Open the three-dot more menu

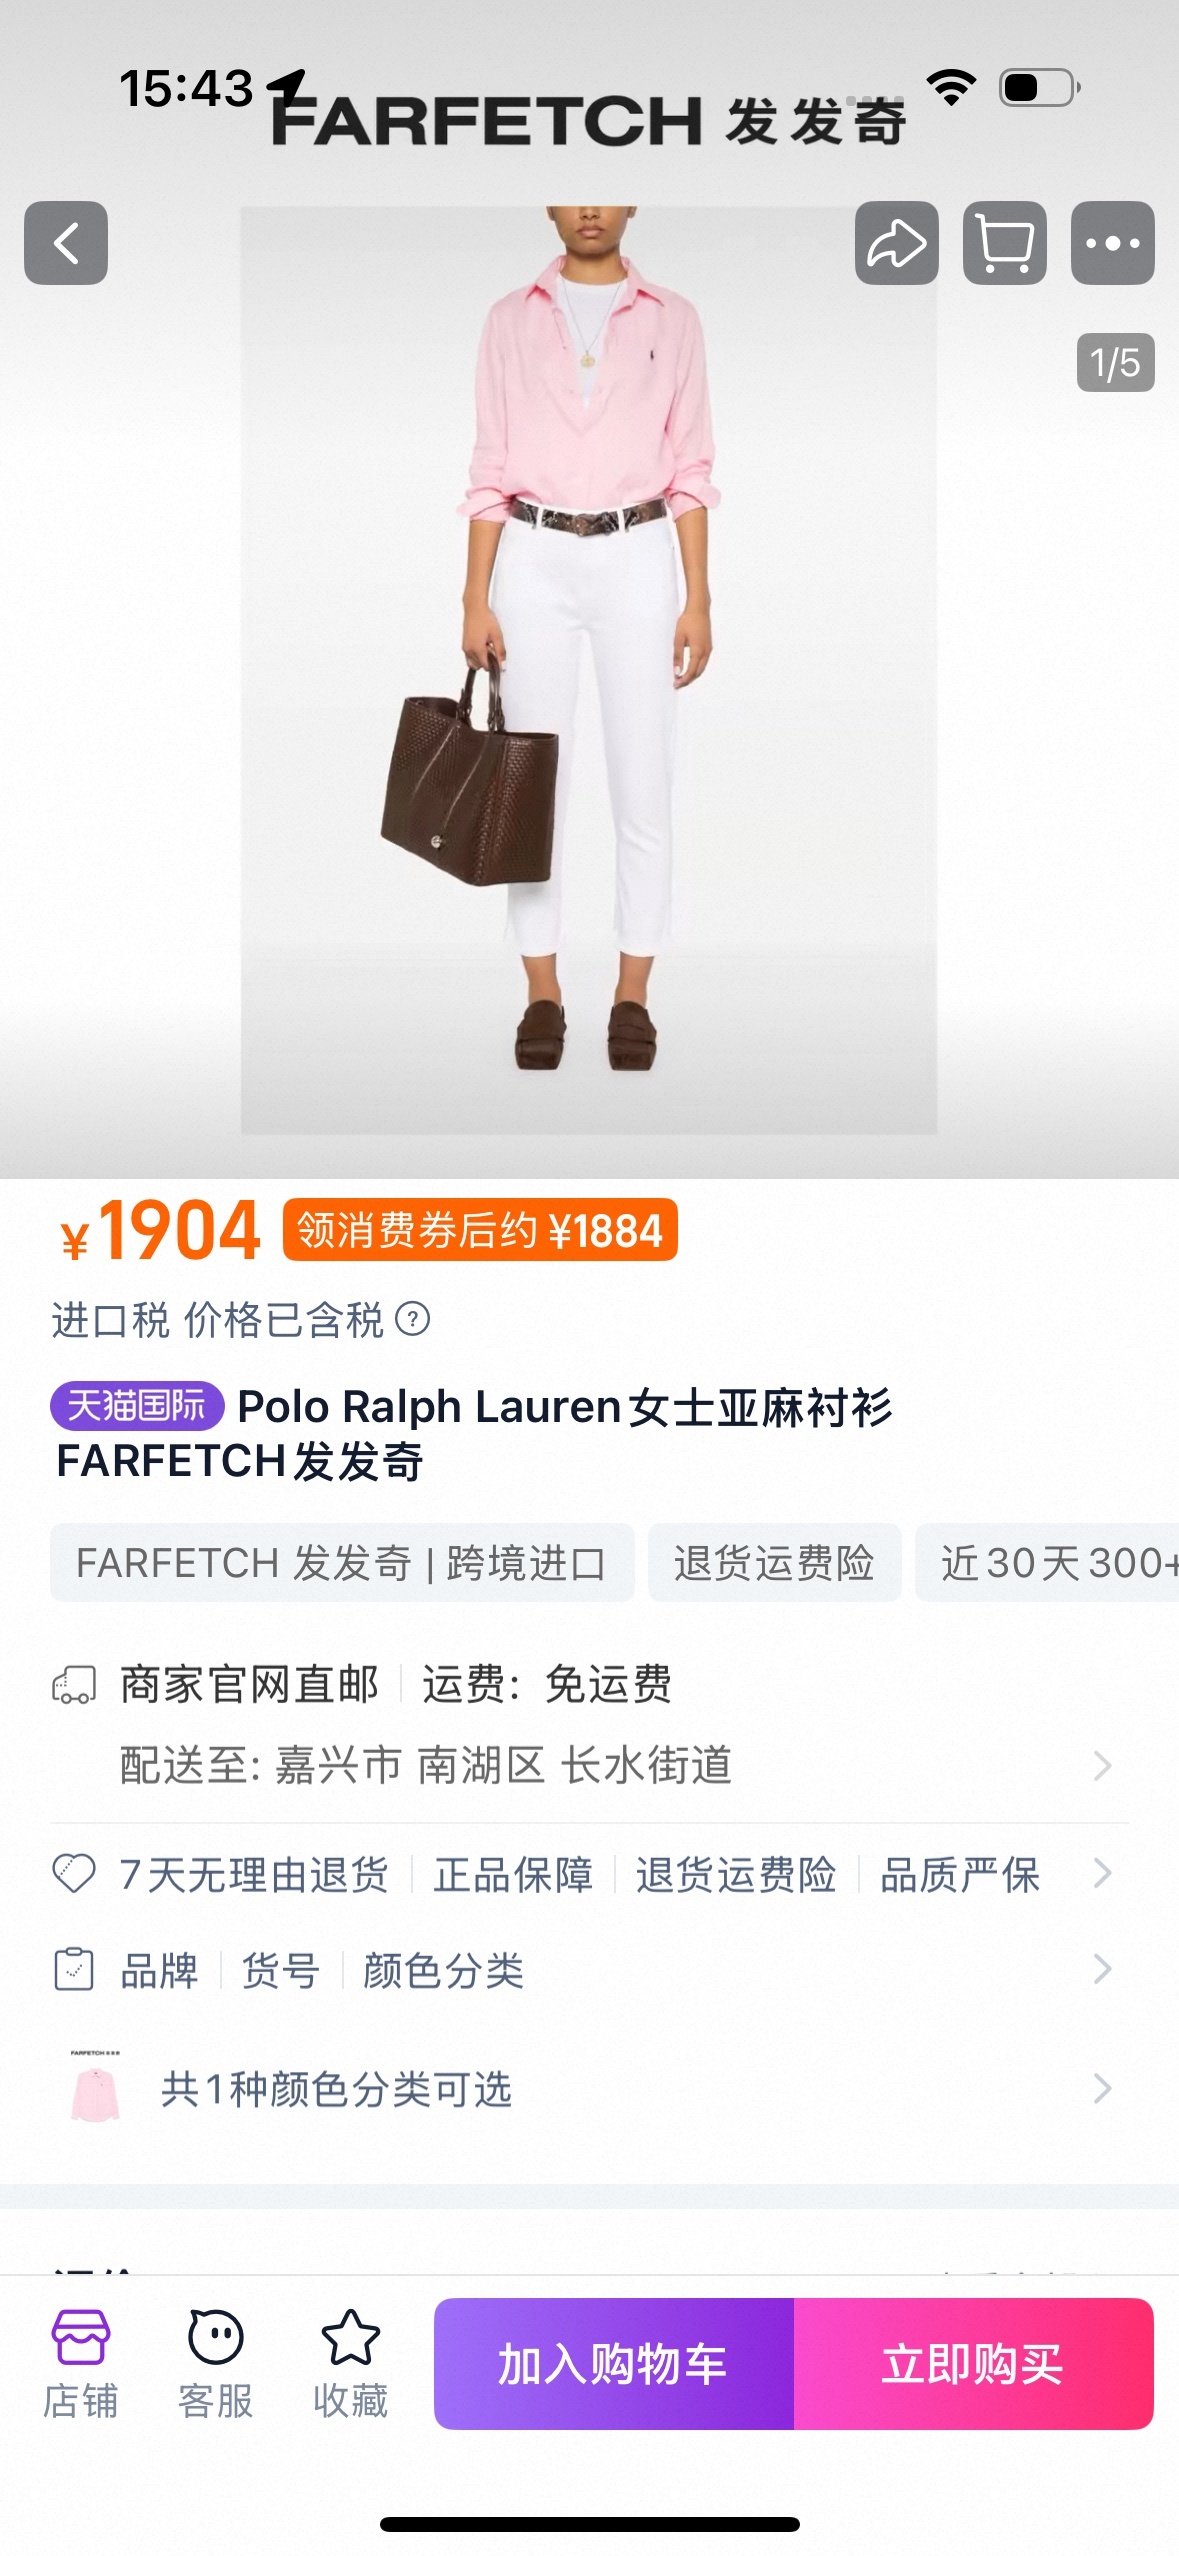coord(1112,243)
